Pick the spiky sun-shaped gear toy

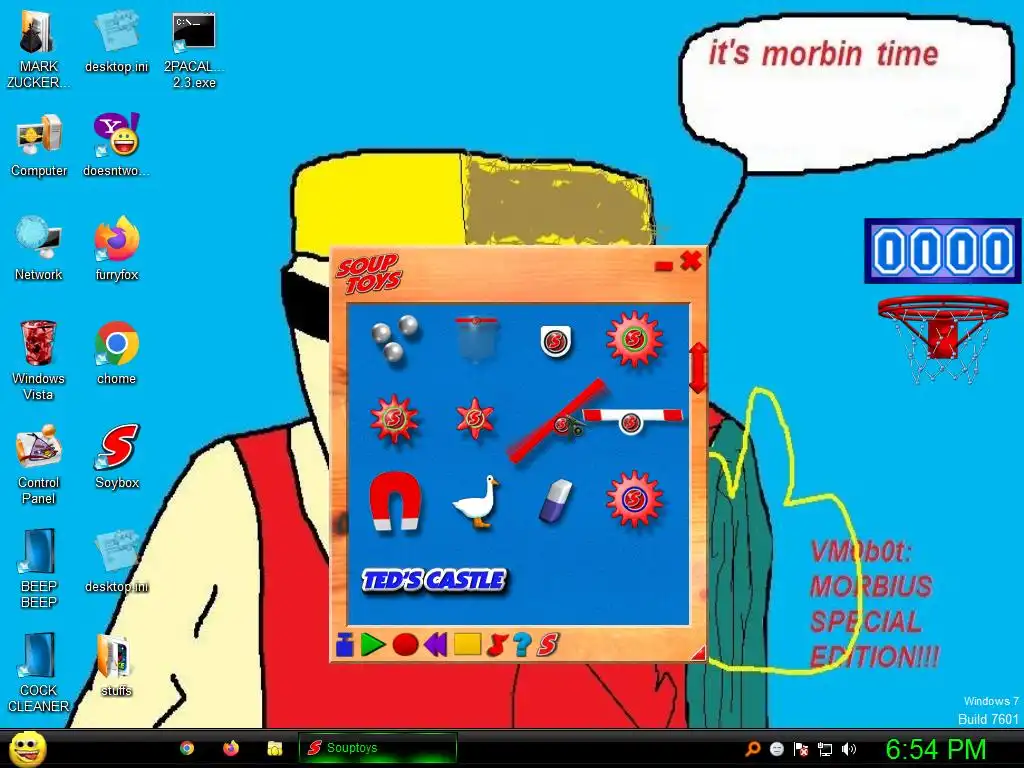click(394, 418)
